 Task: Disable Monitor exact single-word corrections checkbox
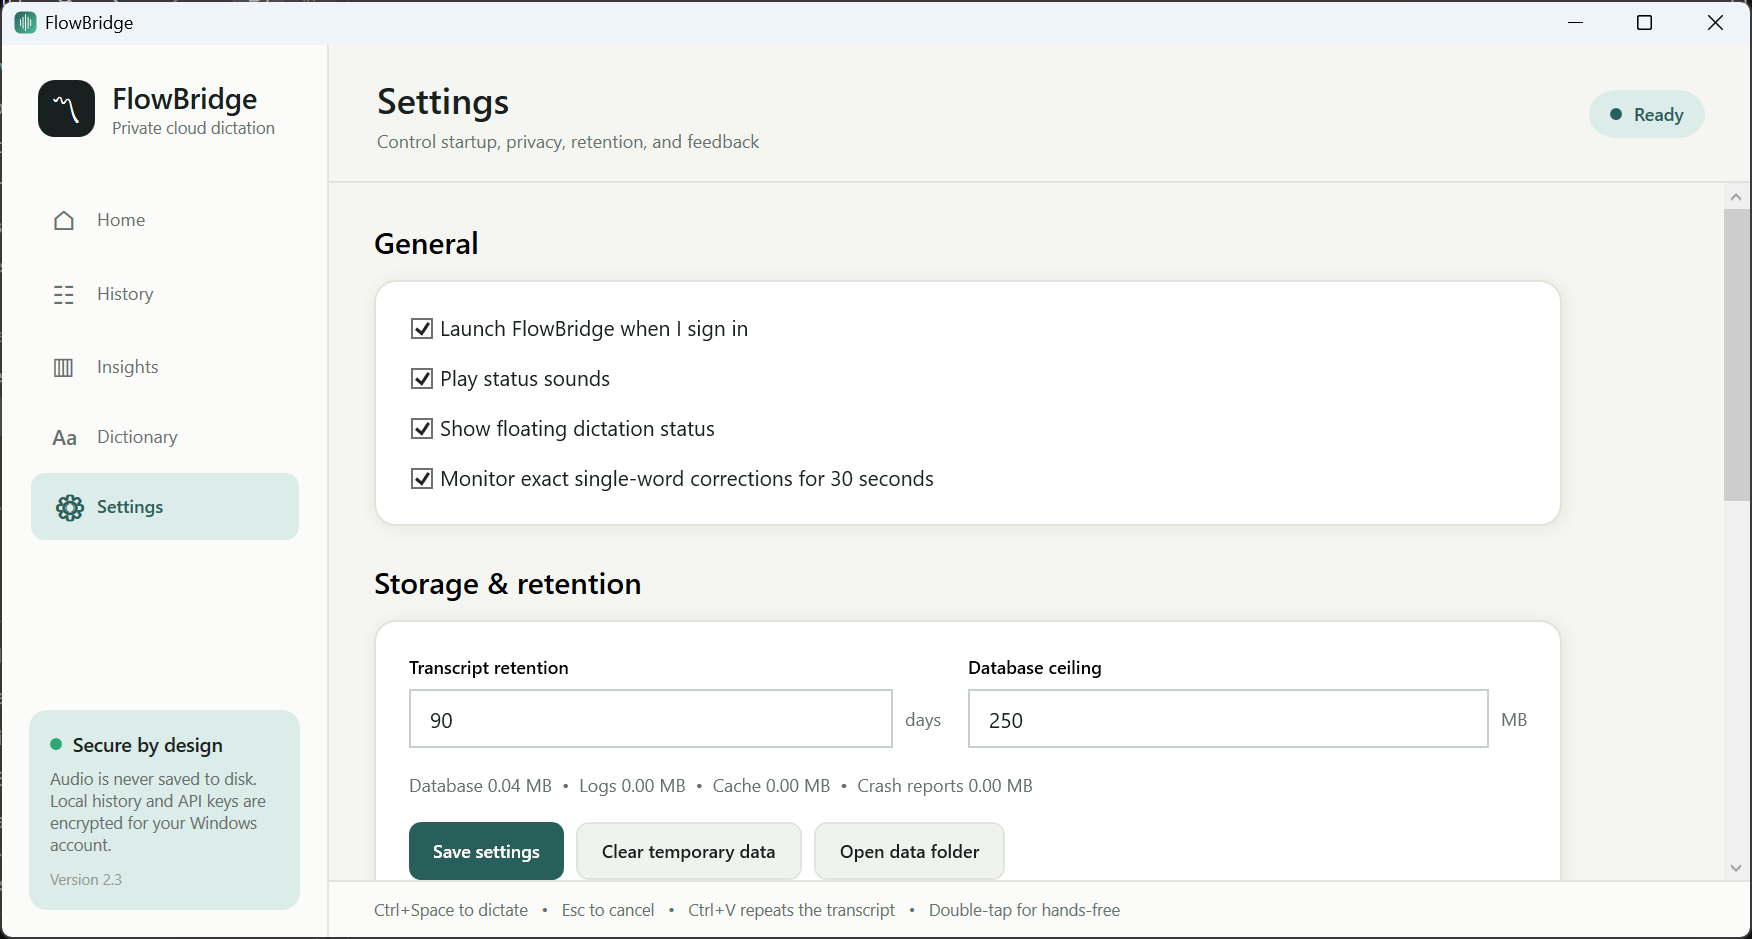[422, 479]
